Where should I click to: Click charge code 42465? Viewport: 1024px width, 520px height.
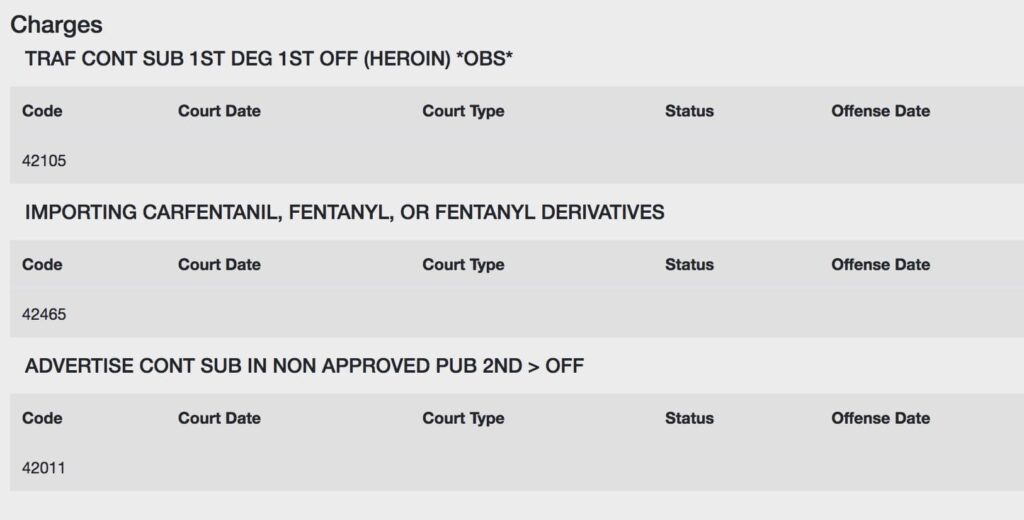(44, 314)
